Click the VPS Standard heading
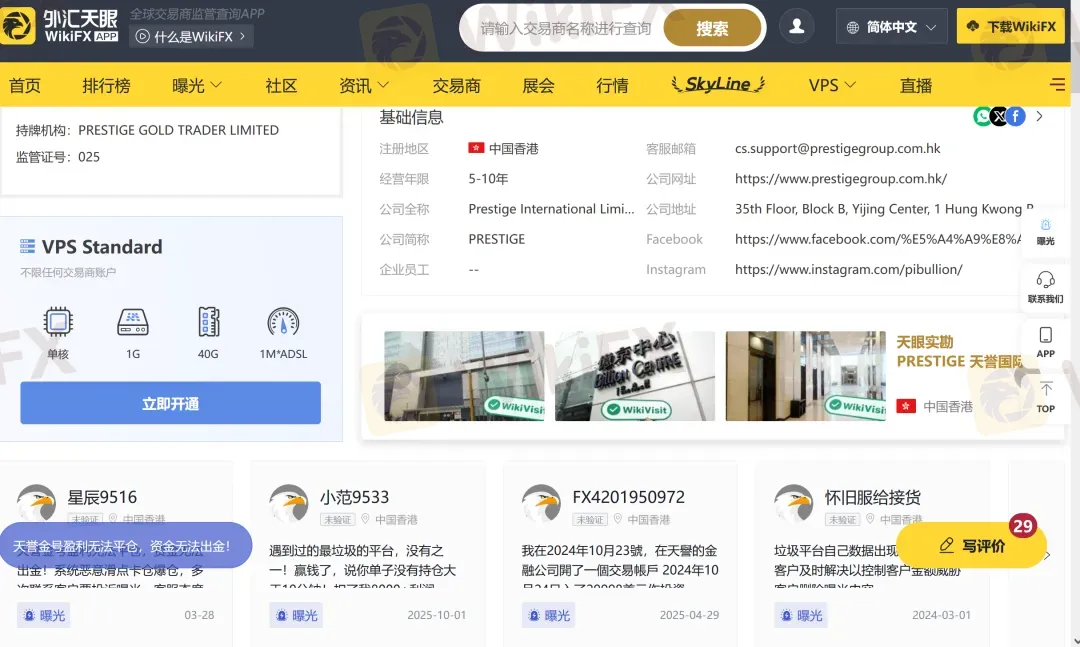The height and width of the screenshot is (647, 1080). [102, 247]
